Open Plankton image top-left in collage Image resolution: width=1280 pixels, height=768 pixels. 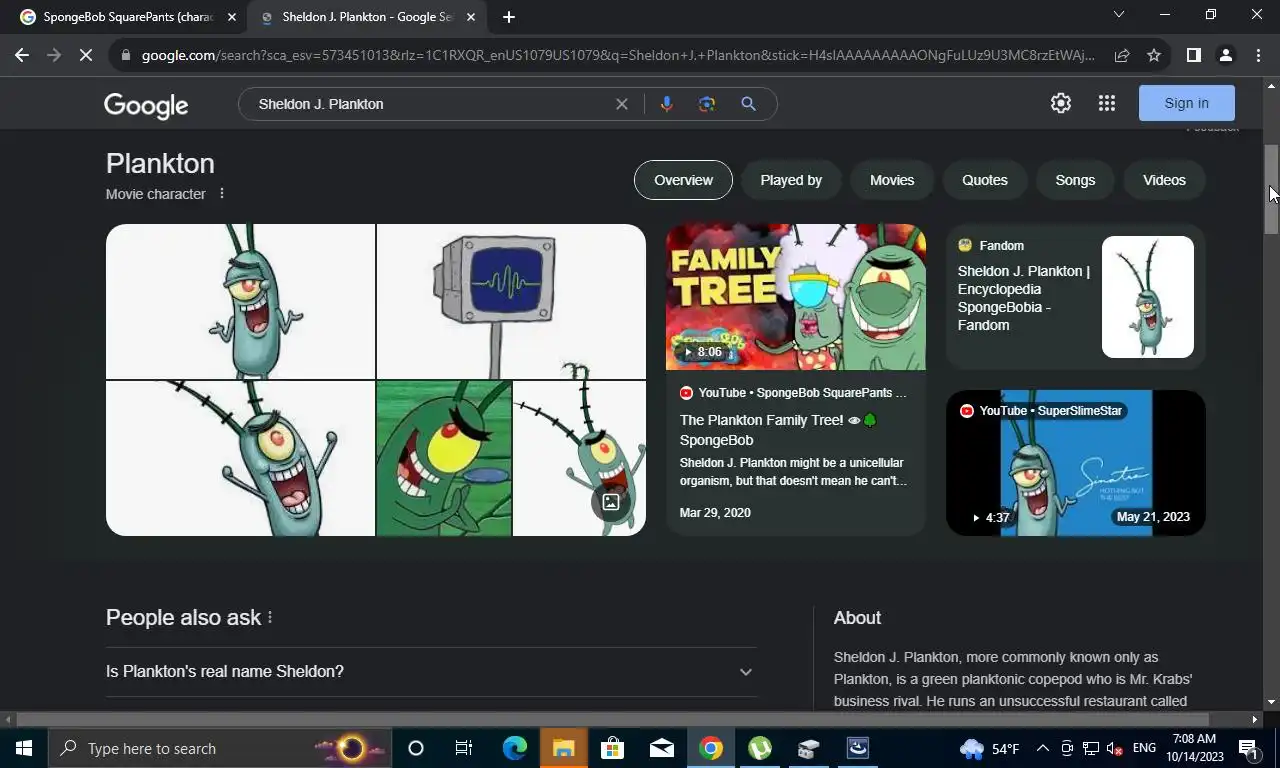point(240,301)
